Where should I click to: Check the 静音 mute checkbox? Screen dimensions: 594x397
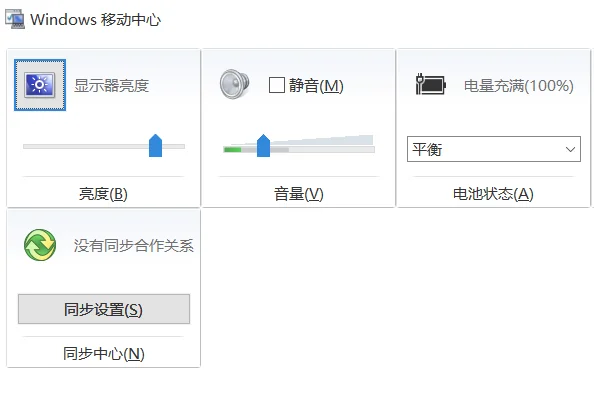pos(277,85)
